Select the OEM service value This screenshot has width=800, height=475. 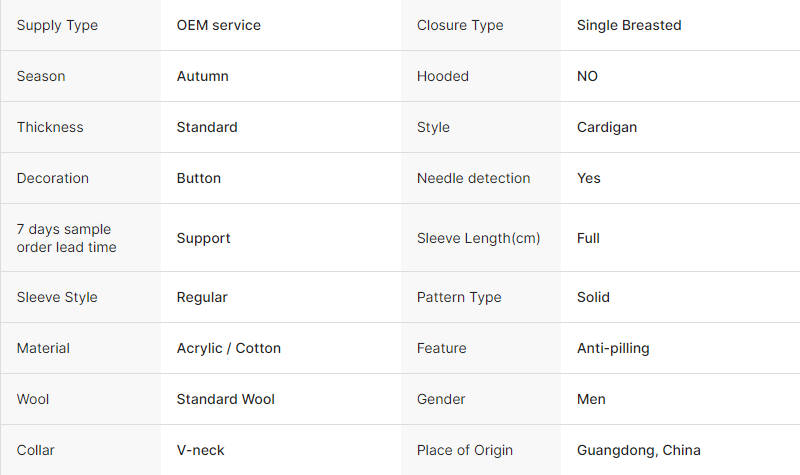[x=218, y=25]
